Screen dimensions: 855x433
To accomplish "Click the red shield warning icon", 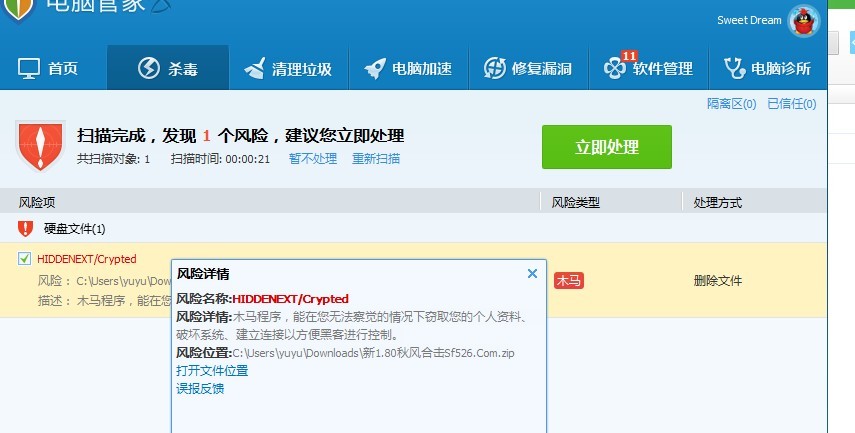I will tap(40, 146).
